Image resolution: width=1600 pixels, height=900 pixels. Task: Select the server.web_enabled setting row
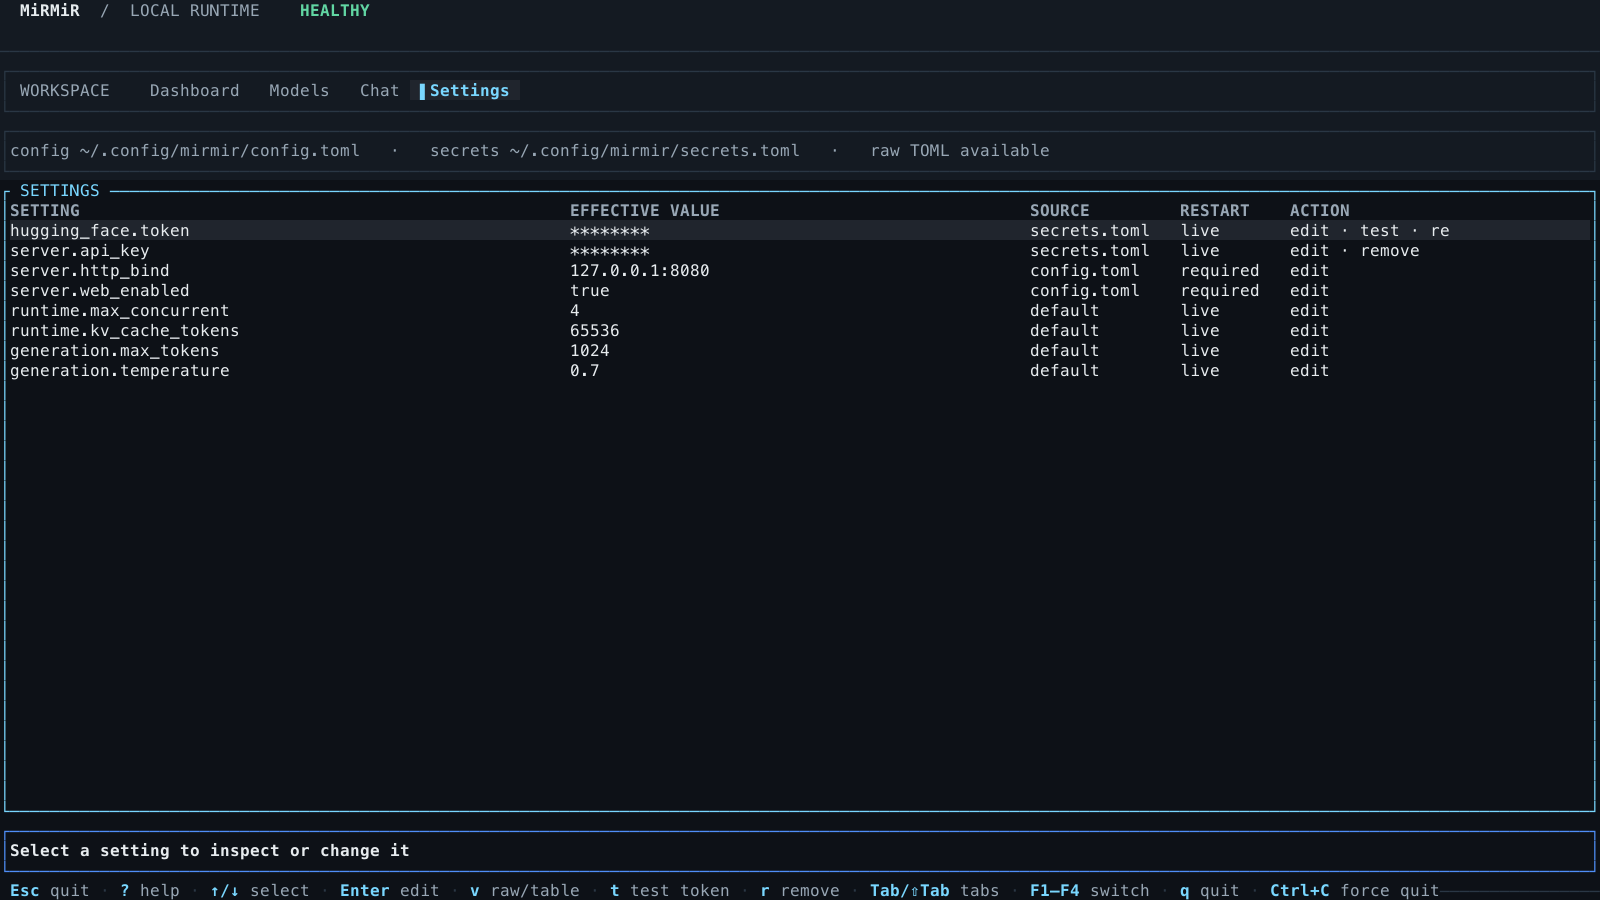[x=799, y=291]
